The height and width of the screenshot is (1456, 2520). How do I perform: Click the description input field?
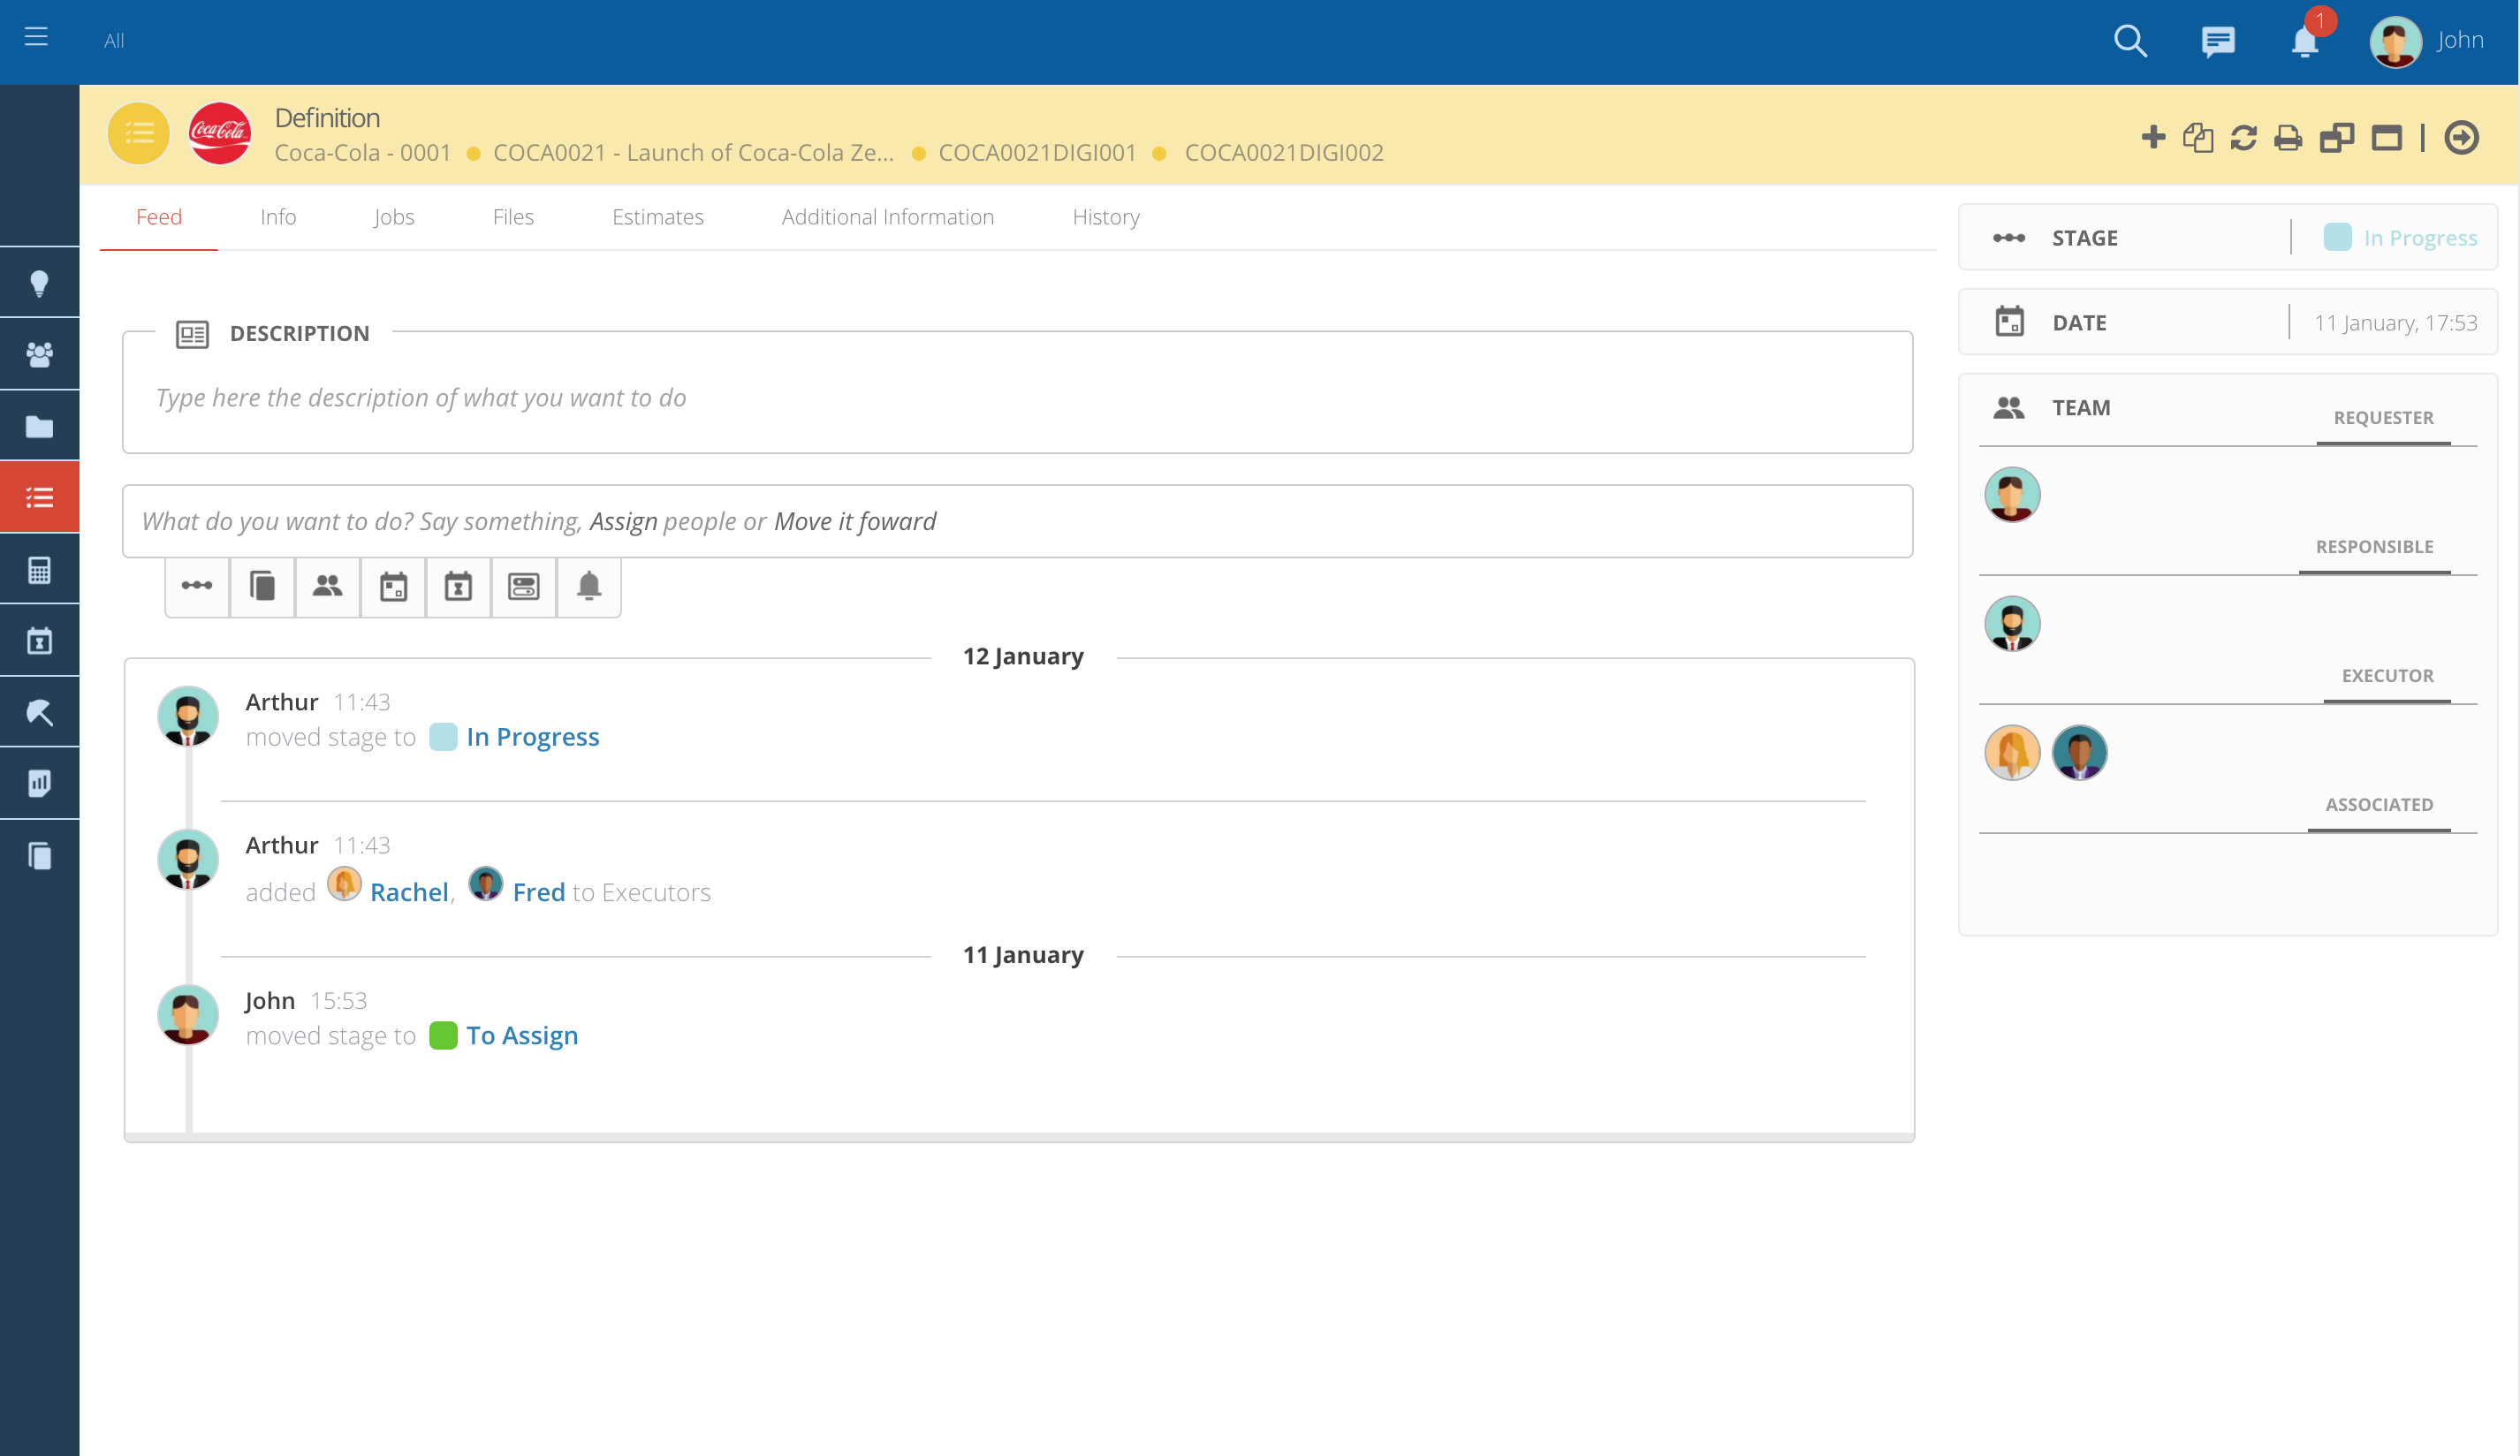tap(1017, 397)
